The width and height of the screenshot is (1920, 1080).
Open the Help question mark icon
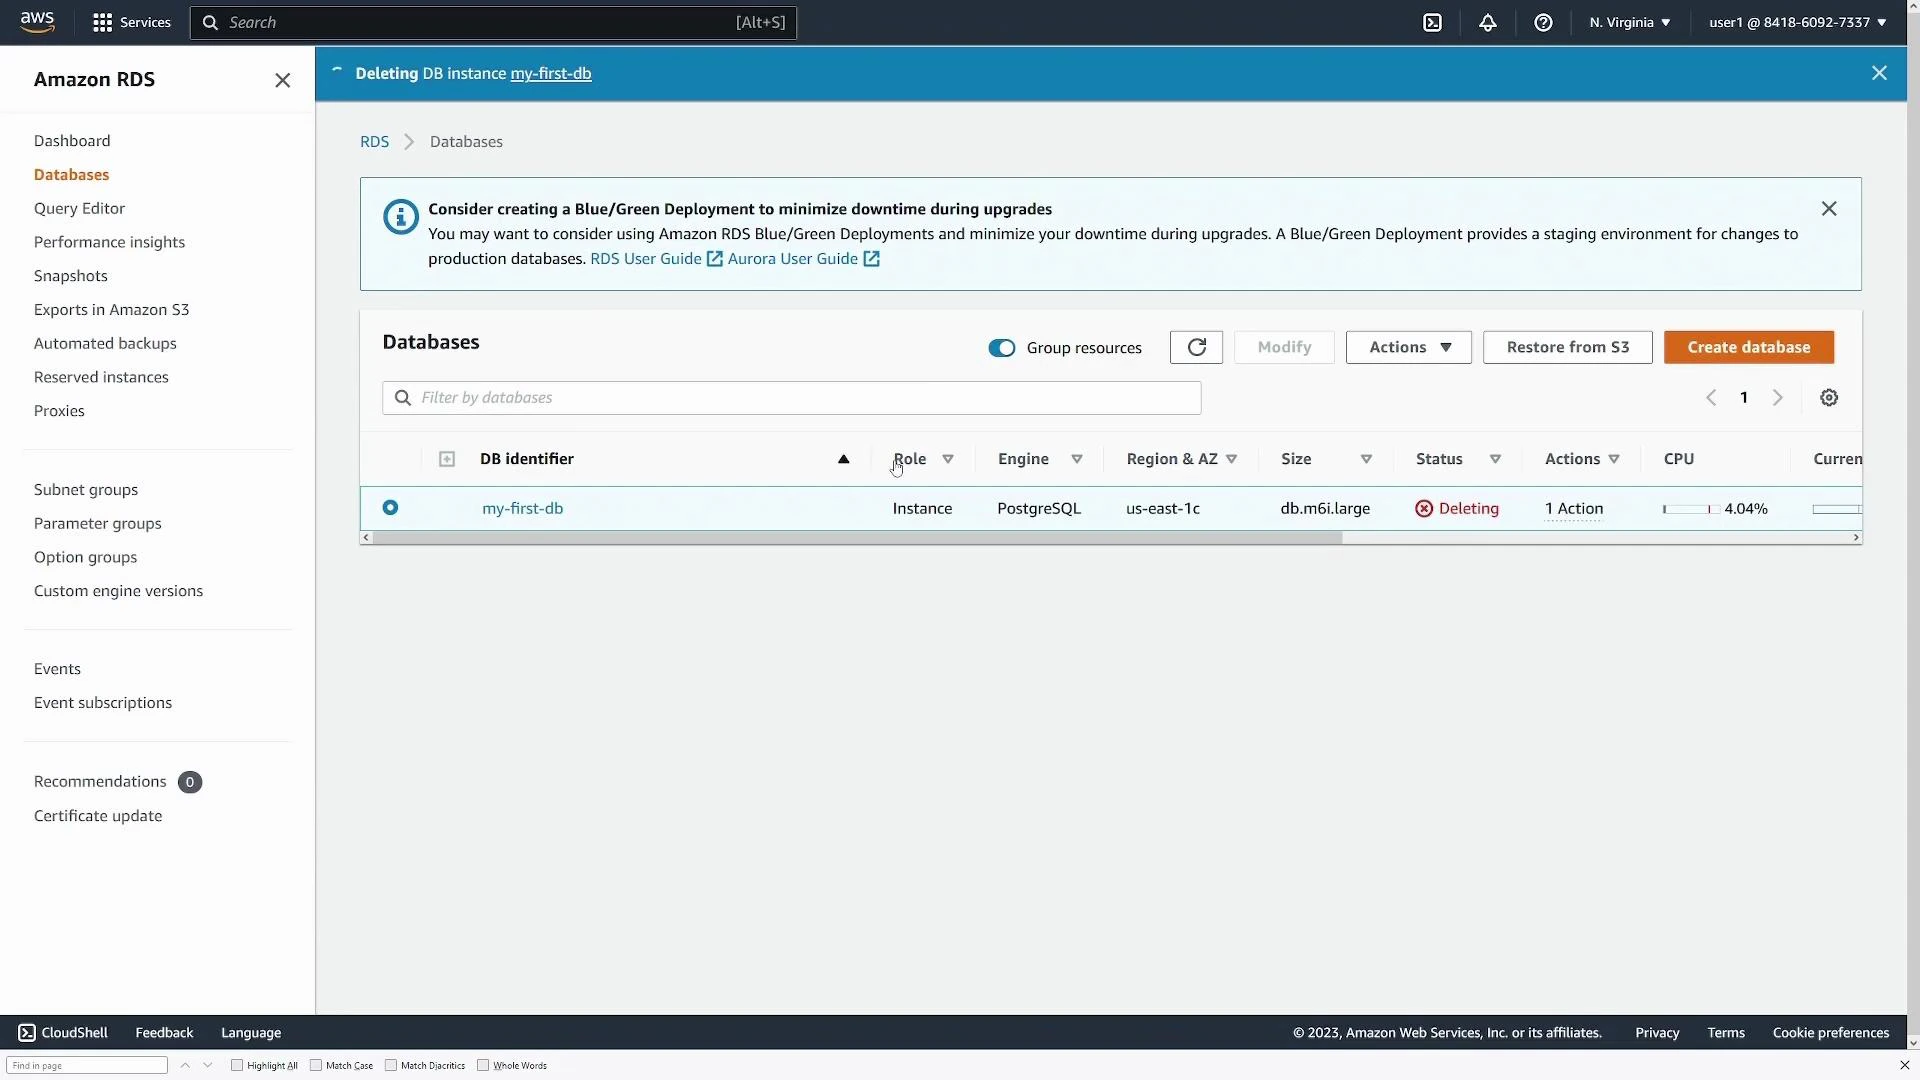click(1543, 22)
